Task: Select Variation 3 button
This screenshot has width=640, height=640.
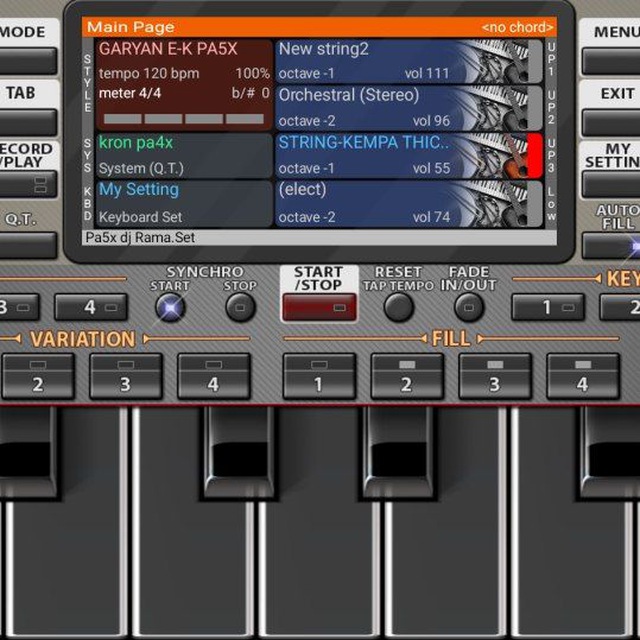Action: [x=126, y=376]
